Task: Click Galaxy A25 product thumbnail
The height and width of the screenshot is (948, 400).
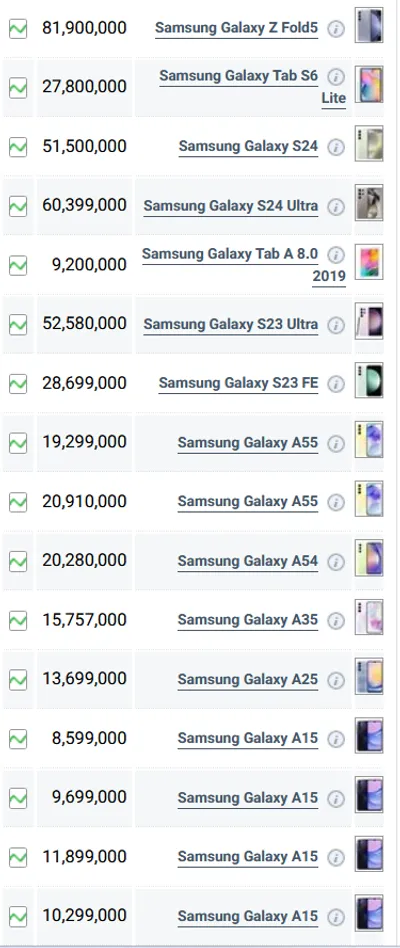Action: click(x=369, y=677)
